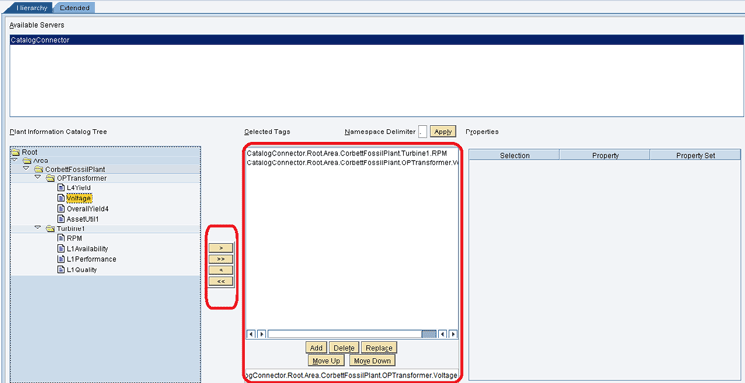Click the L1Quality tag document icon
745x383 pixels.
coord(60,269)
